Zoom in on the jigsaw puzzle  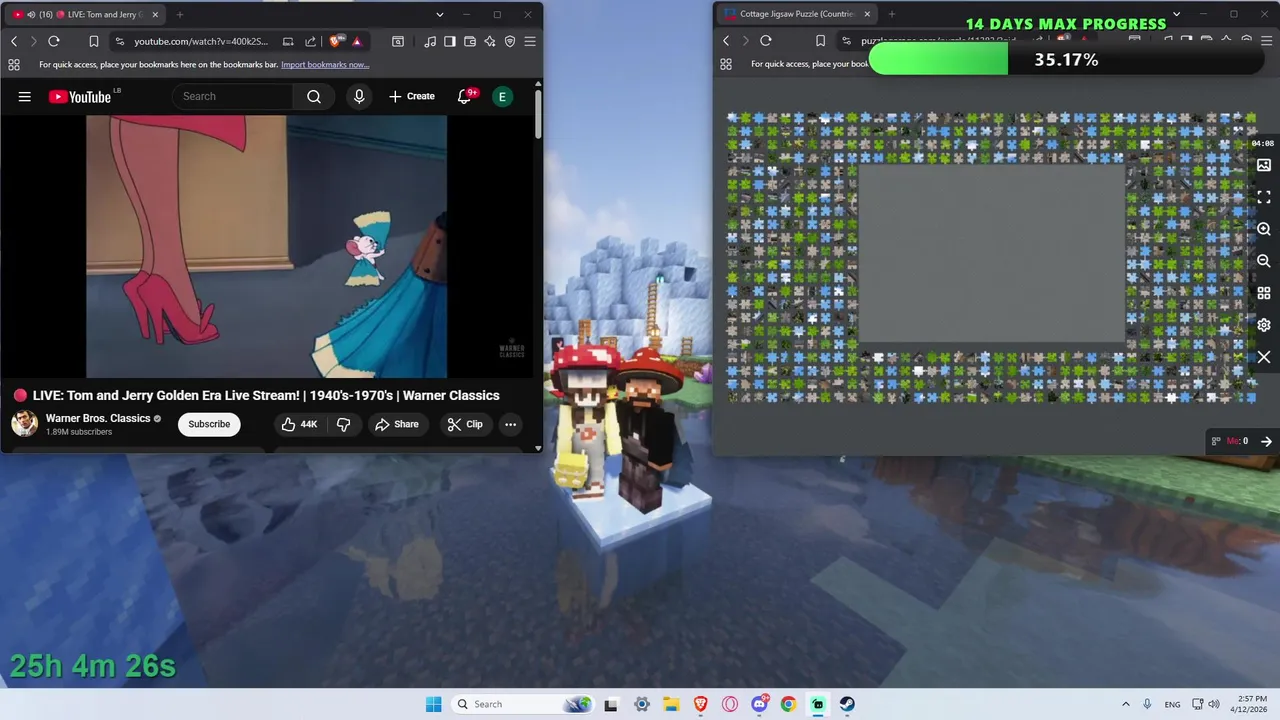click(x=1264, y=229)
